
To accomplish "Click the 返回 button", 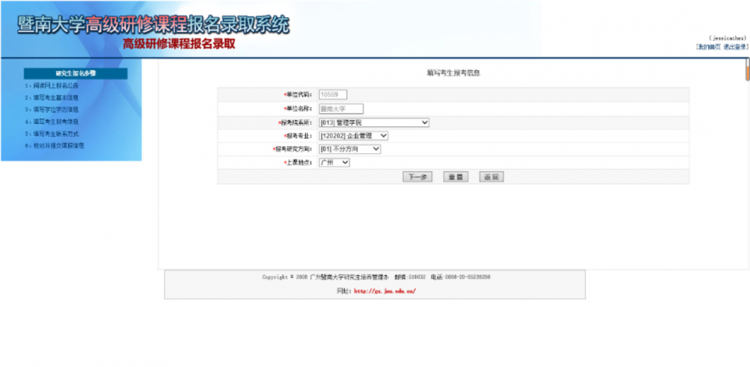I will pyautogui.click(x=491, y=177).
